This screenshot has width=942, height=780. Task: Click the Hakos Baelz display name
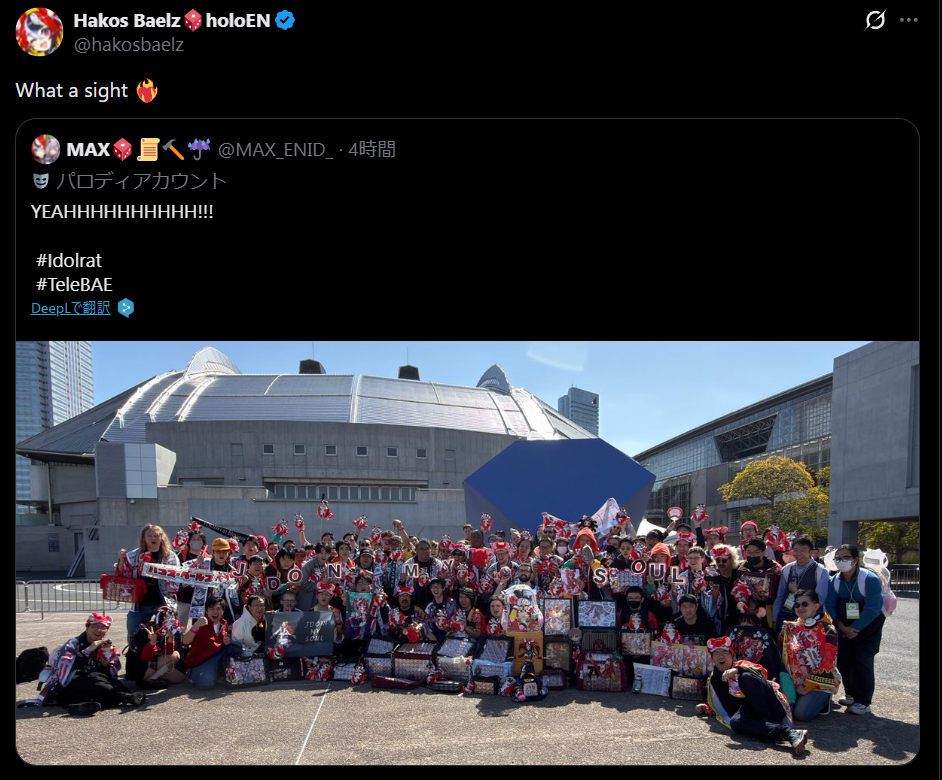coord(127,20)
